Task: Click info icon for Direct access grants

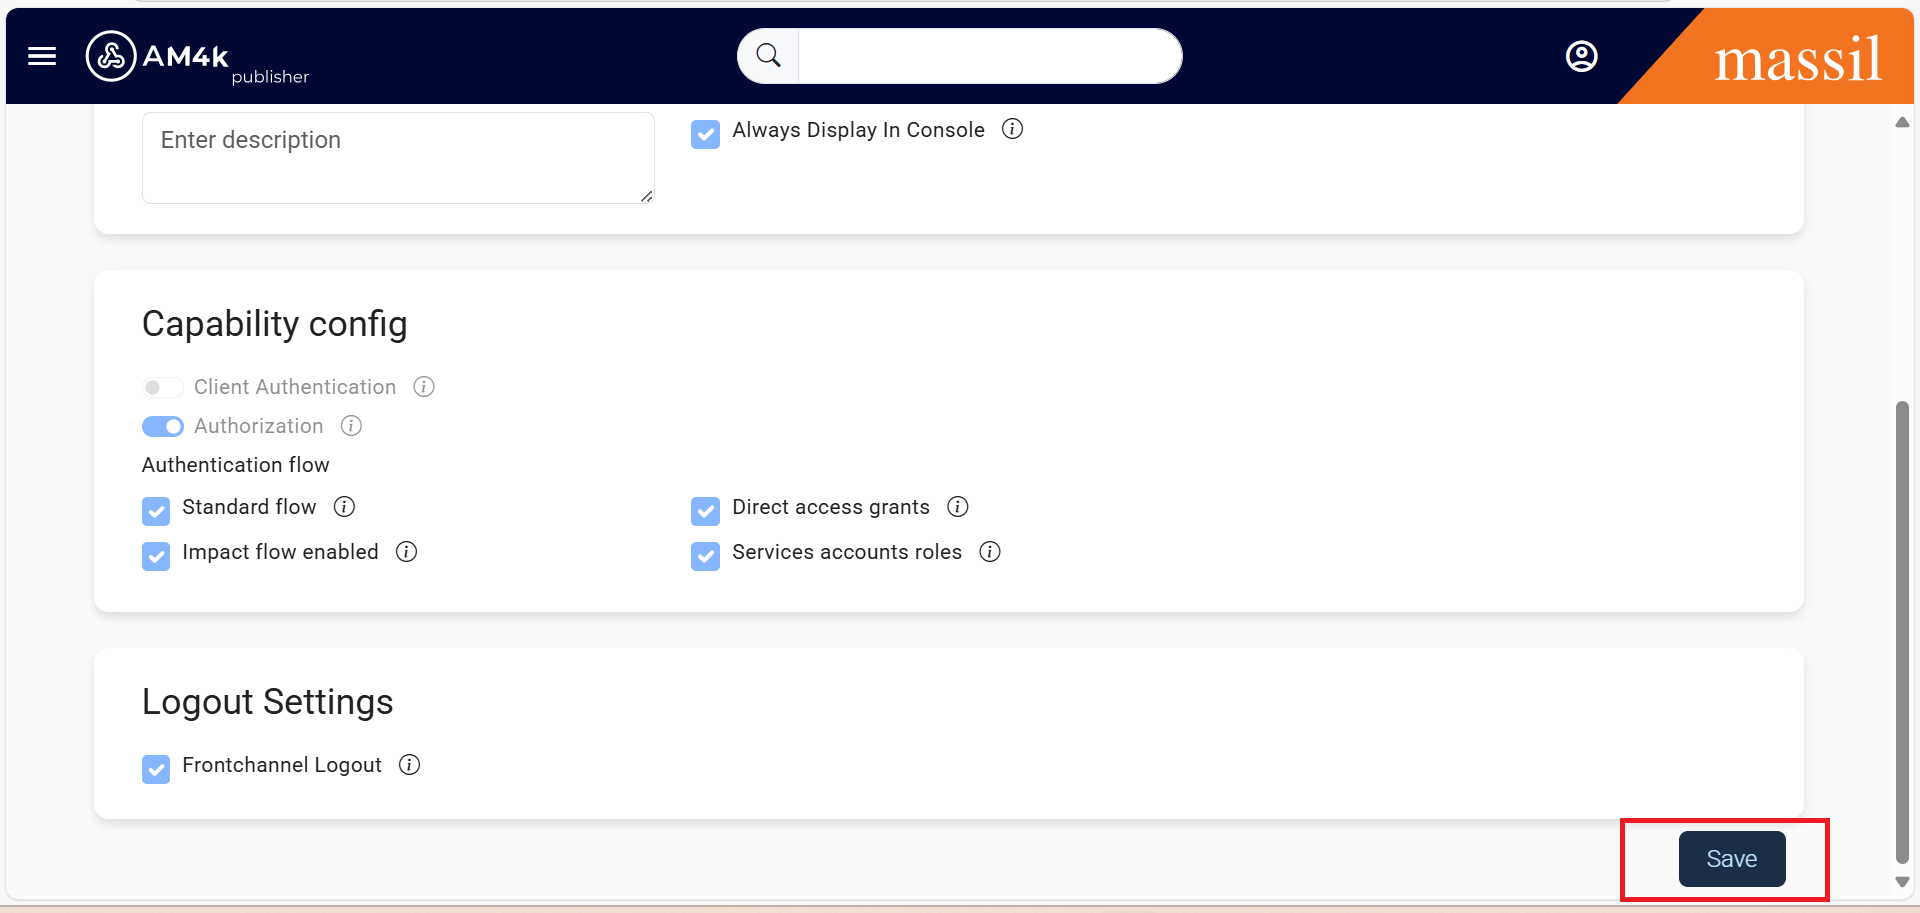Action: [x=957, y=507]
